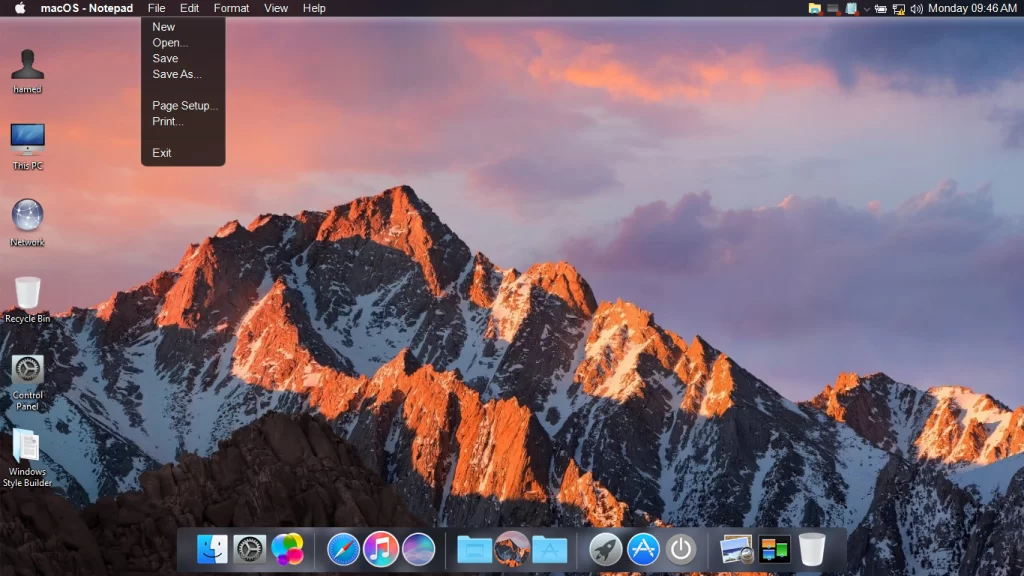Viewport: 1024px width, 576px height.
Task: Click the Monday 09:46 AM clock
Action: (972, 8)
